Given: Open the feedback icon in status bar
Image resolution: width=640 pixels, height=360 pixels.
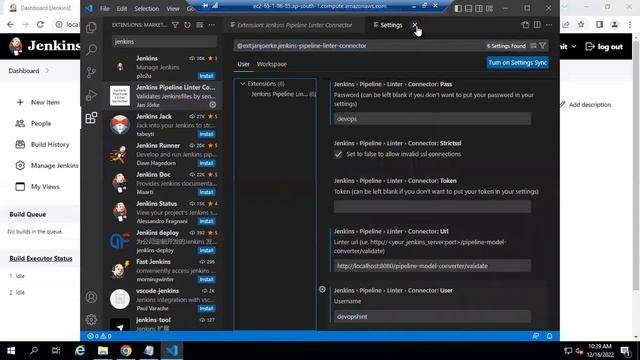Looking at the screenshot, I should coord(536,336).
